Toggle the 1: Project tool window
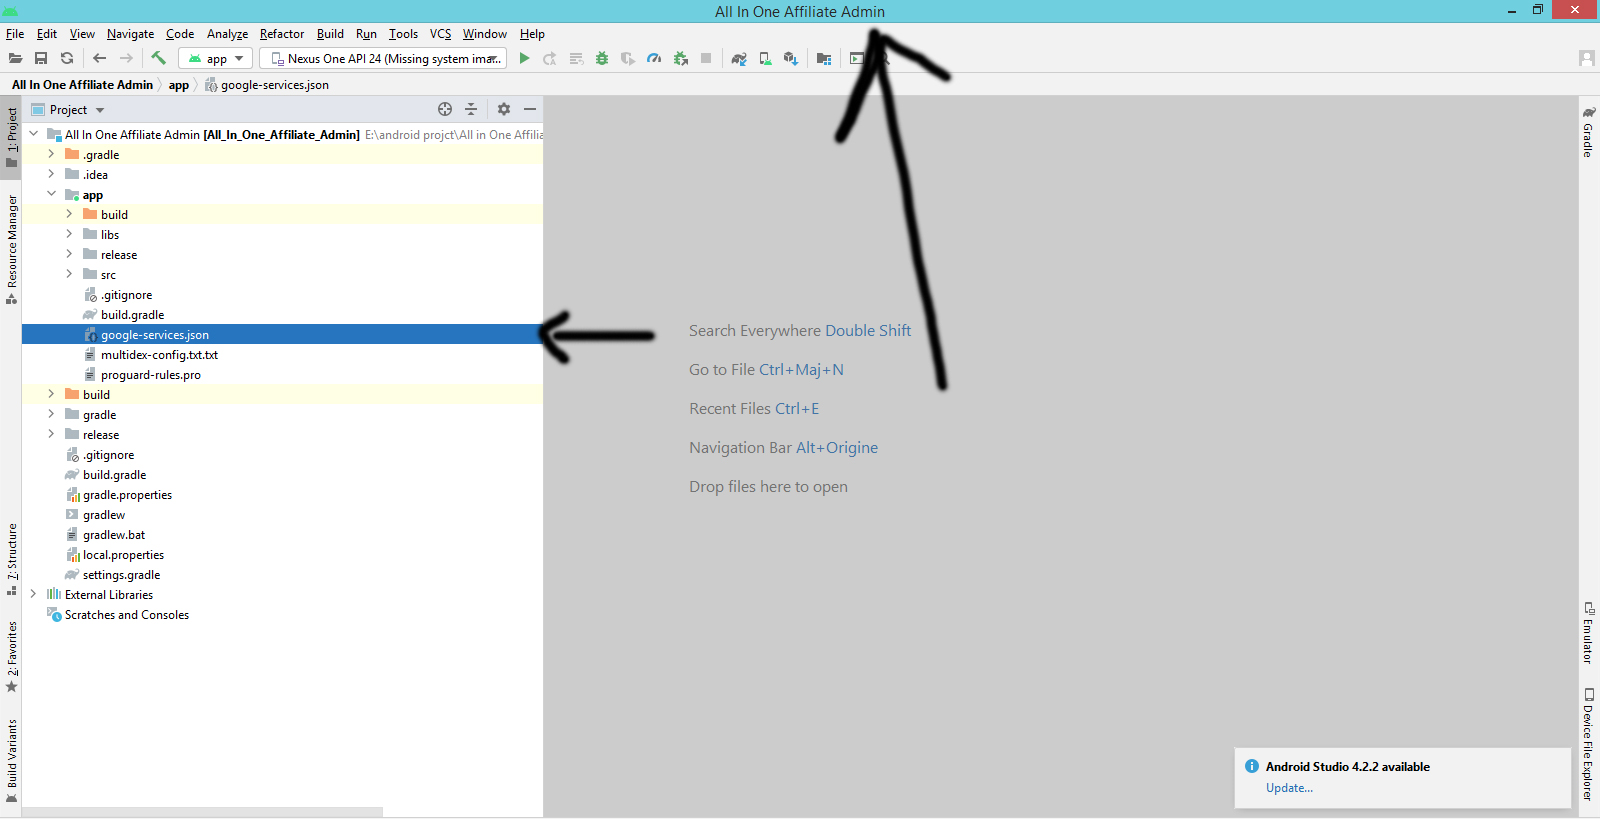Screen dimensions: 1600x819 coord(11,138)
